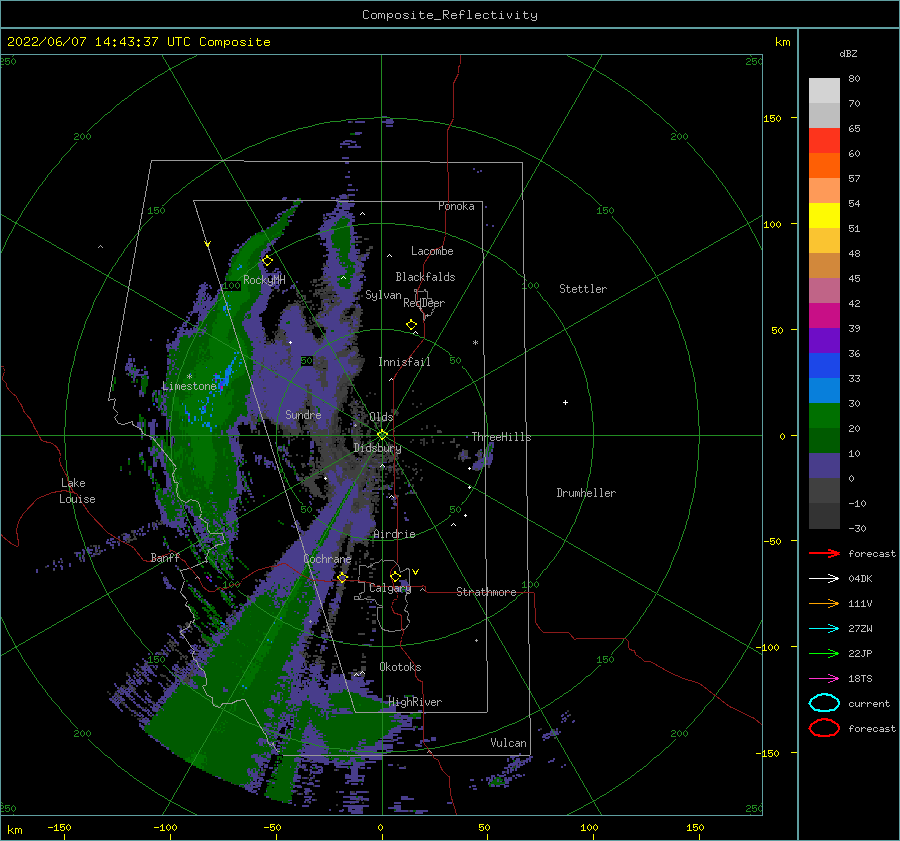Click the yellow diamond marker below RedDeer

[411, 325]
